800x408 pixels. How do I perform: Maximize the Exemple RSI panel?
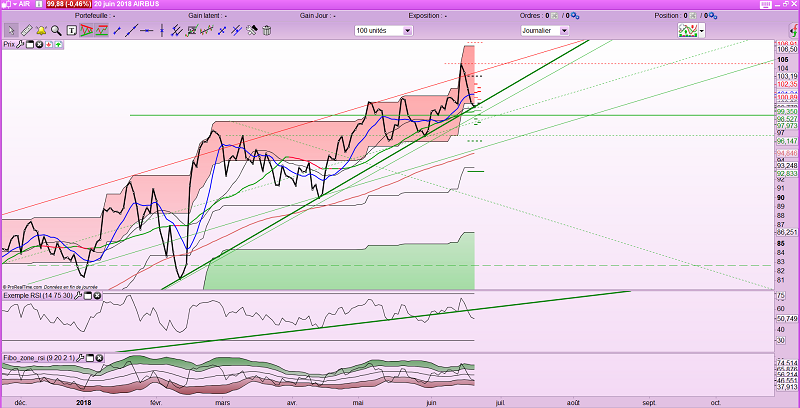[x=88, y=296]
